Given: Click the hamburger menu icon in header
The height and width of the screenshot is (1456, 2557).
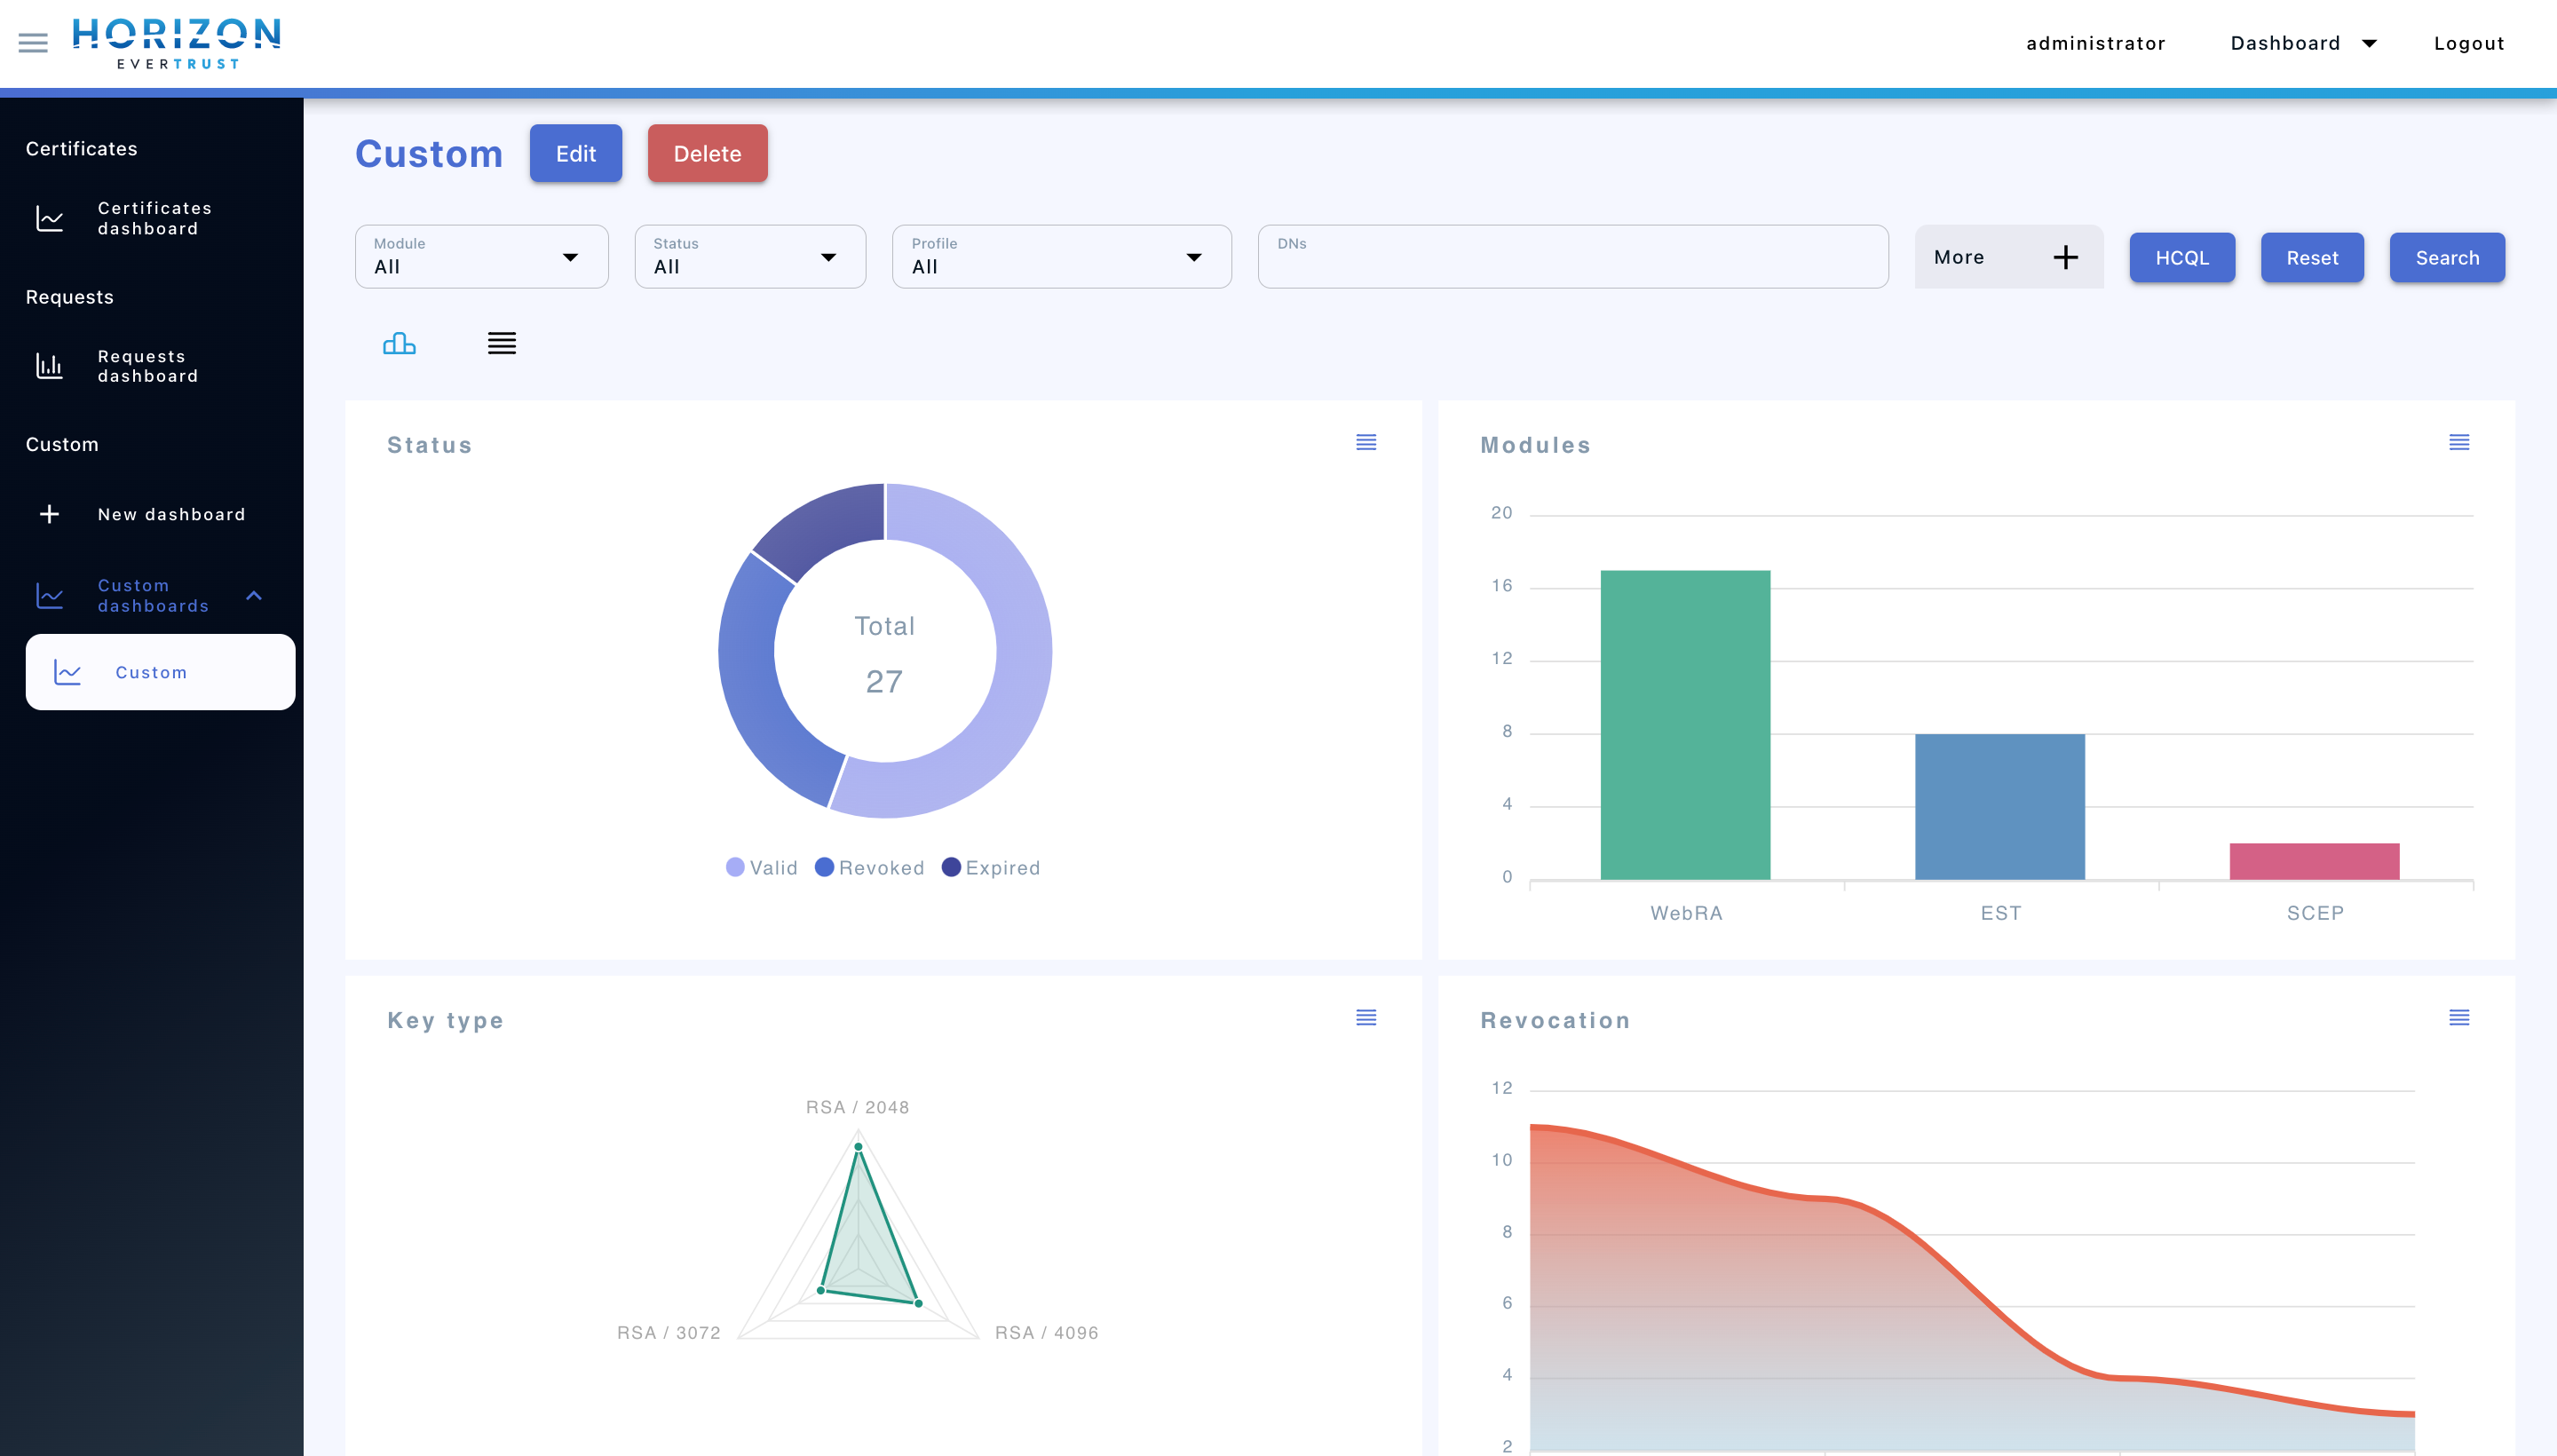Looking at the screenshot, I should click(x=33, y=43).
